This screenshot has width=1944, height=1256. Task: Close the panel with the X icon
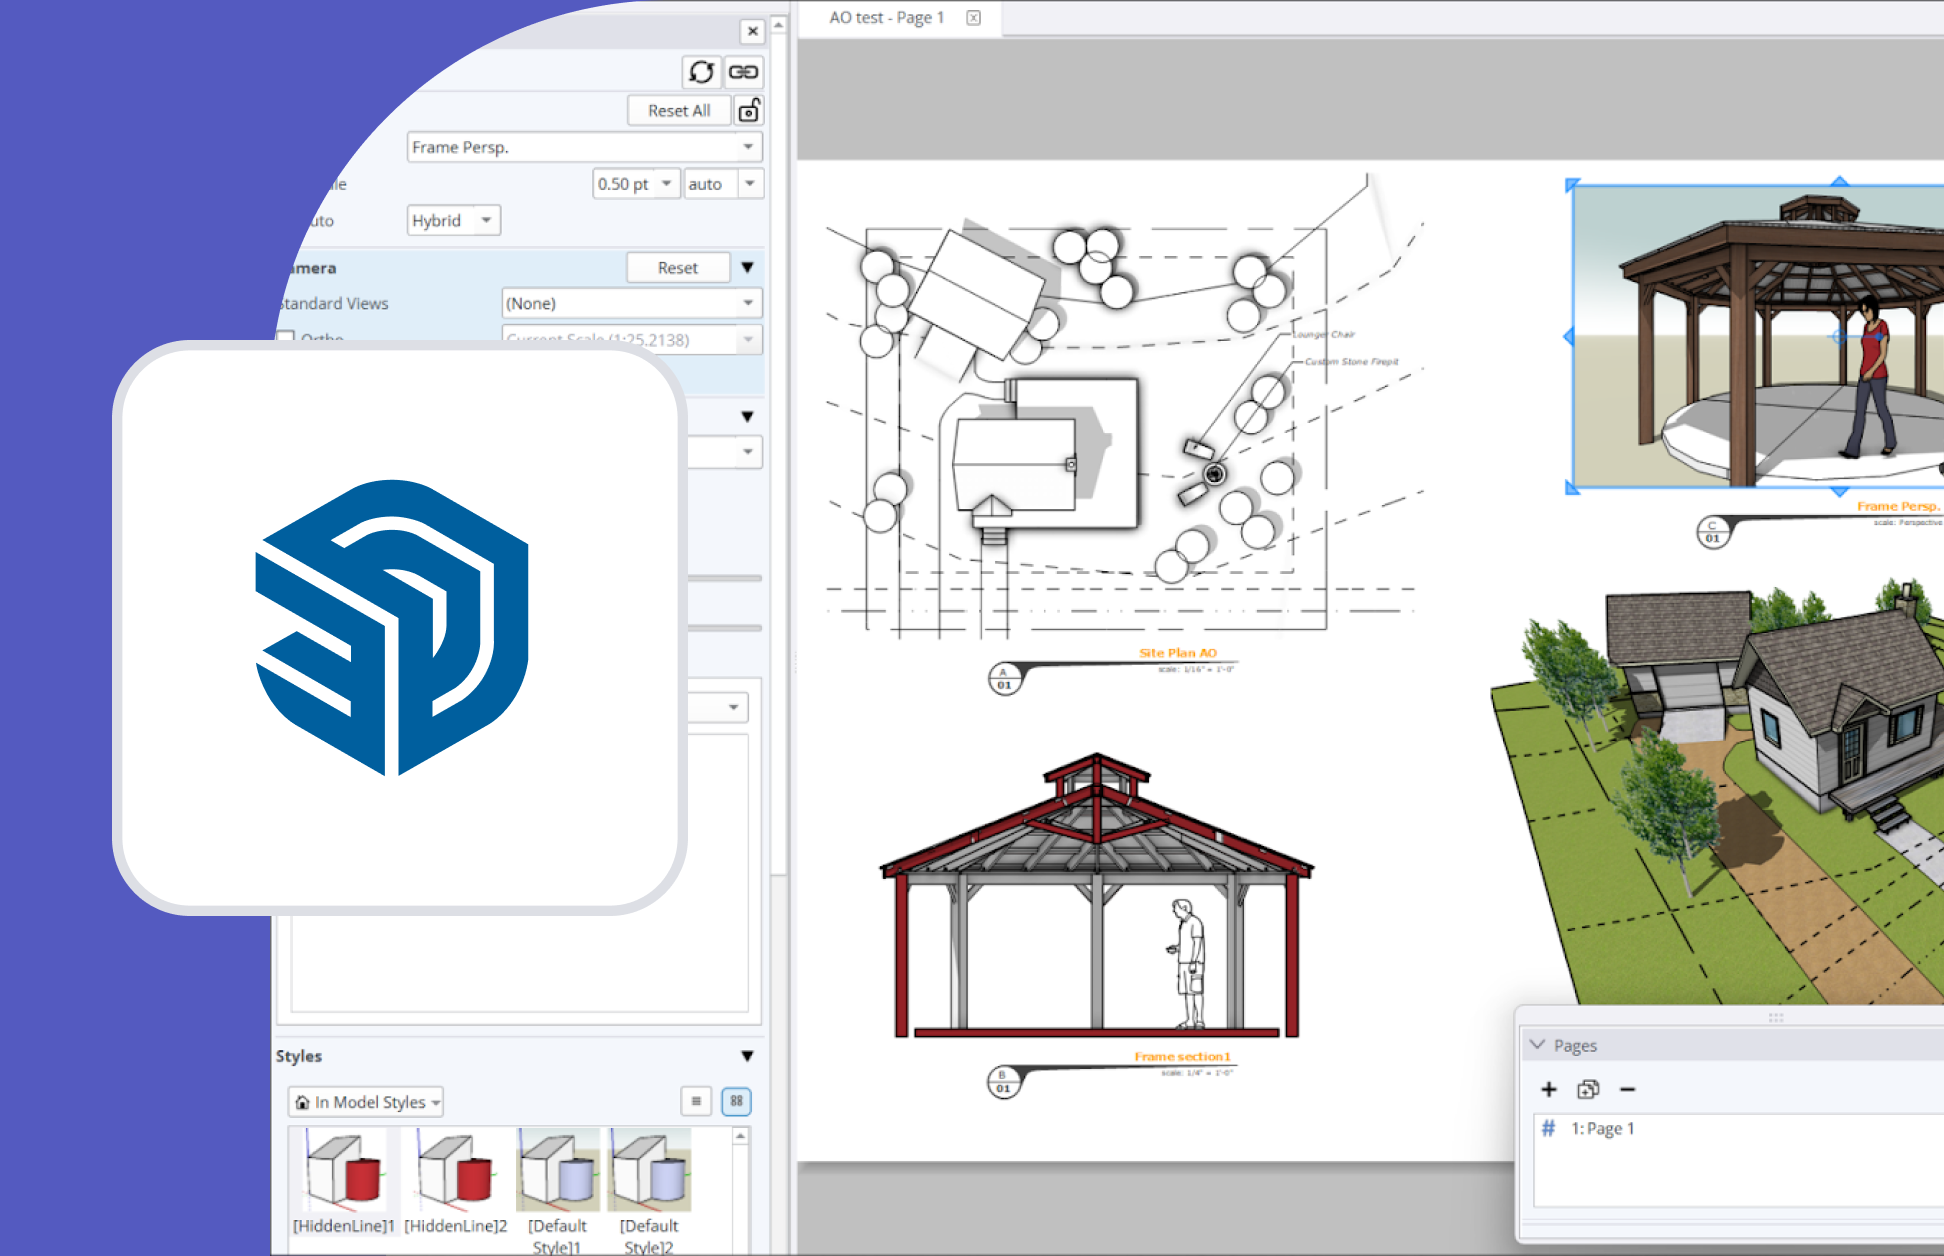pyautogui.click(x=753, y=31)
